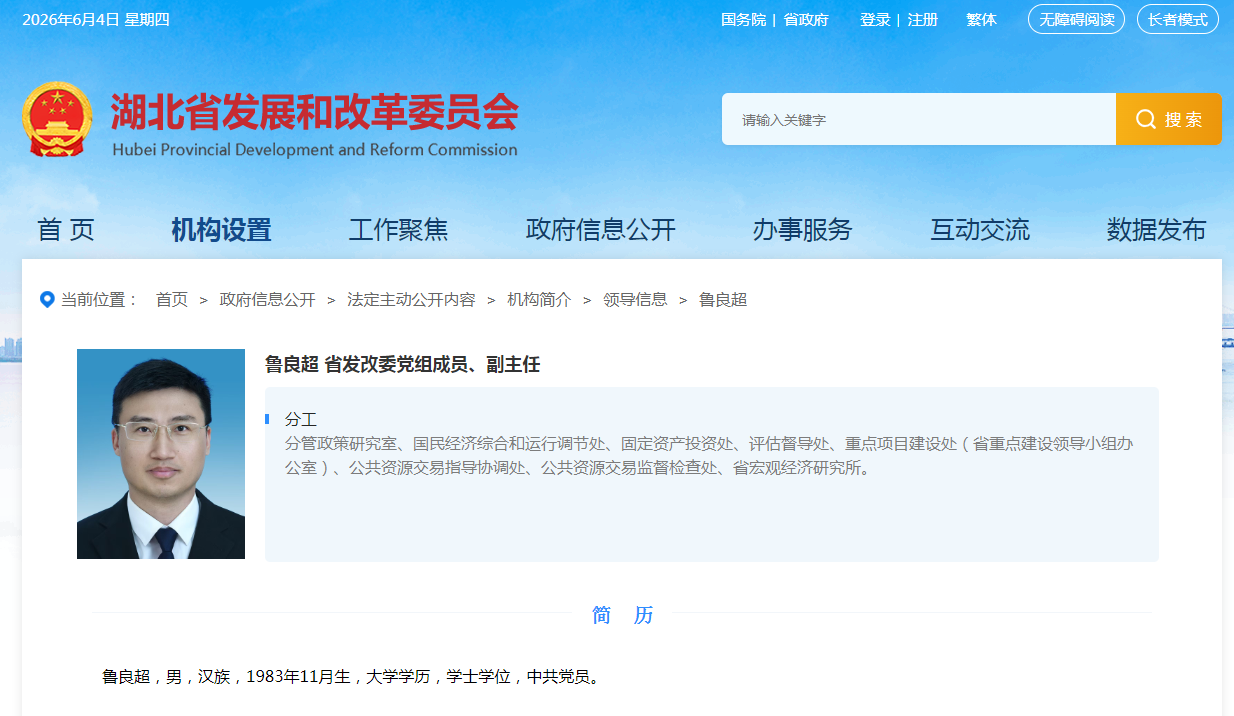1234x716 pixels.
Task: Click the 登录 link
Action: (875, 20)
